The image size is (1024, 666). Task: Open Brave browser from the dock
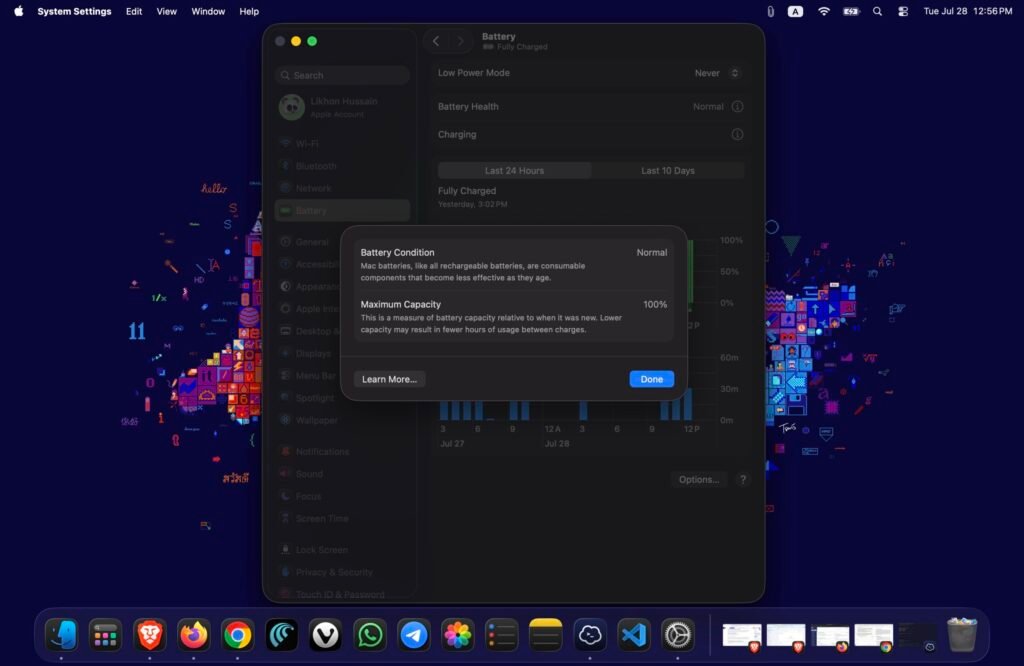[150, 635]
